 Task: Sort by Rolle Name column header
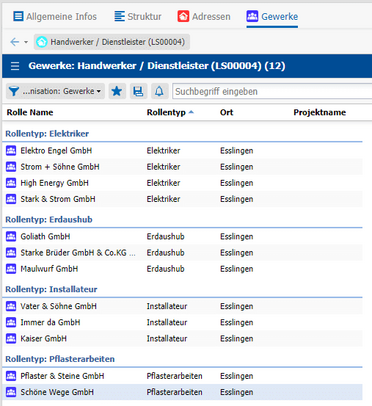tap(30, 112)
